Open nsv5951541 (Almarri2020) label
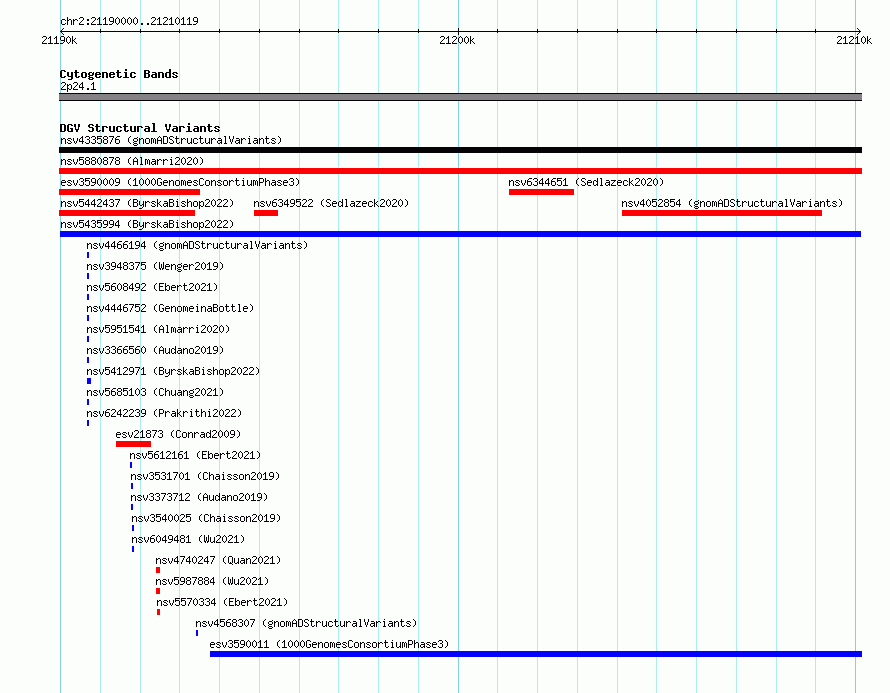This screenshot has height=693, width=890. point(158,329)
